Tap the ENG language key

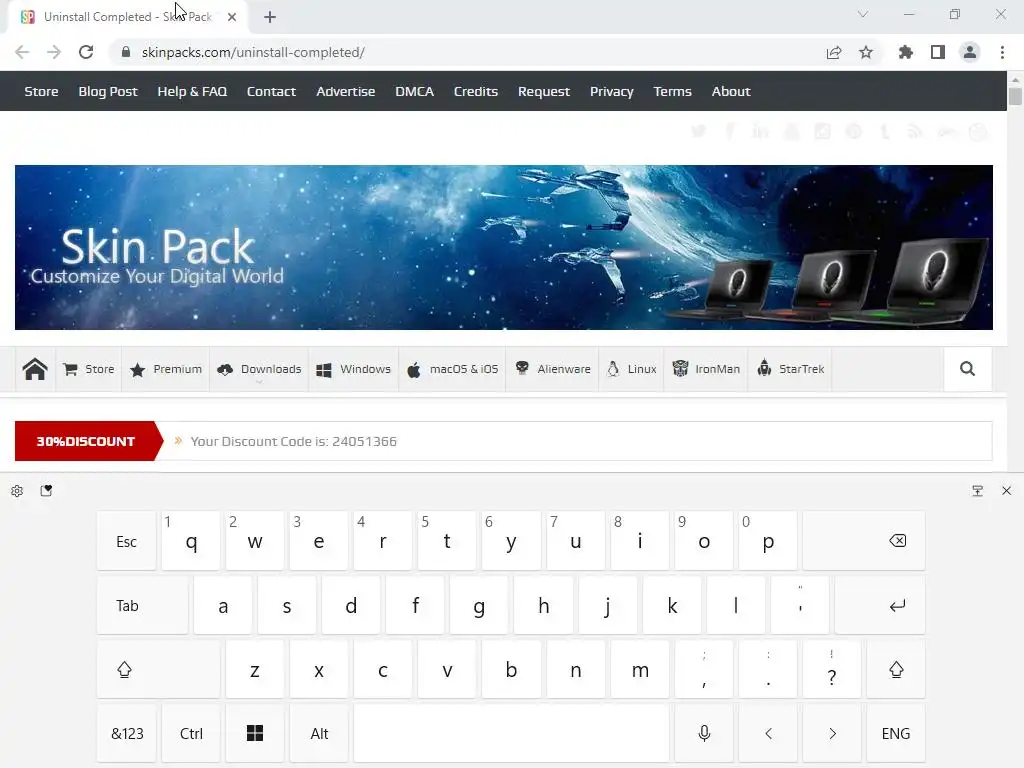coord(896,733)
